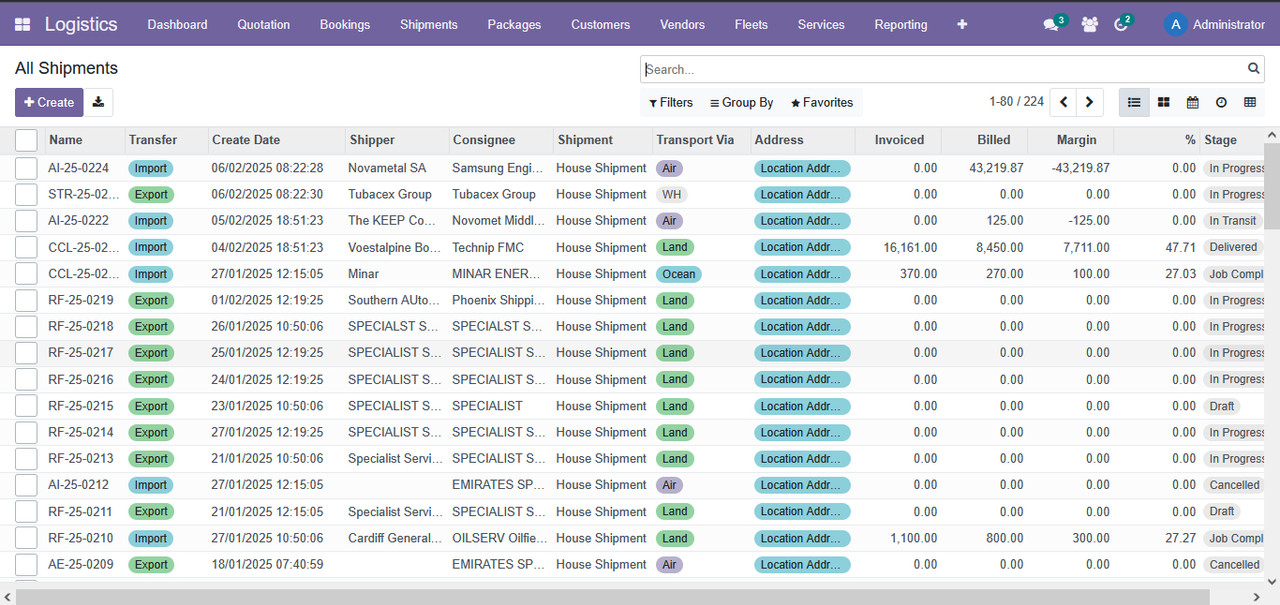
Task: Open the Group By dropdown
Action: pos(741,102)
